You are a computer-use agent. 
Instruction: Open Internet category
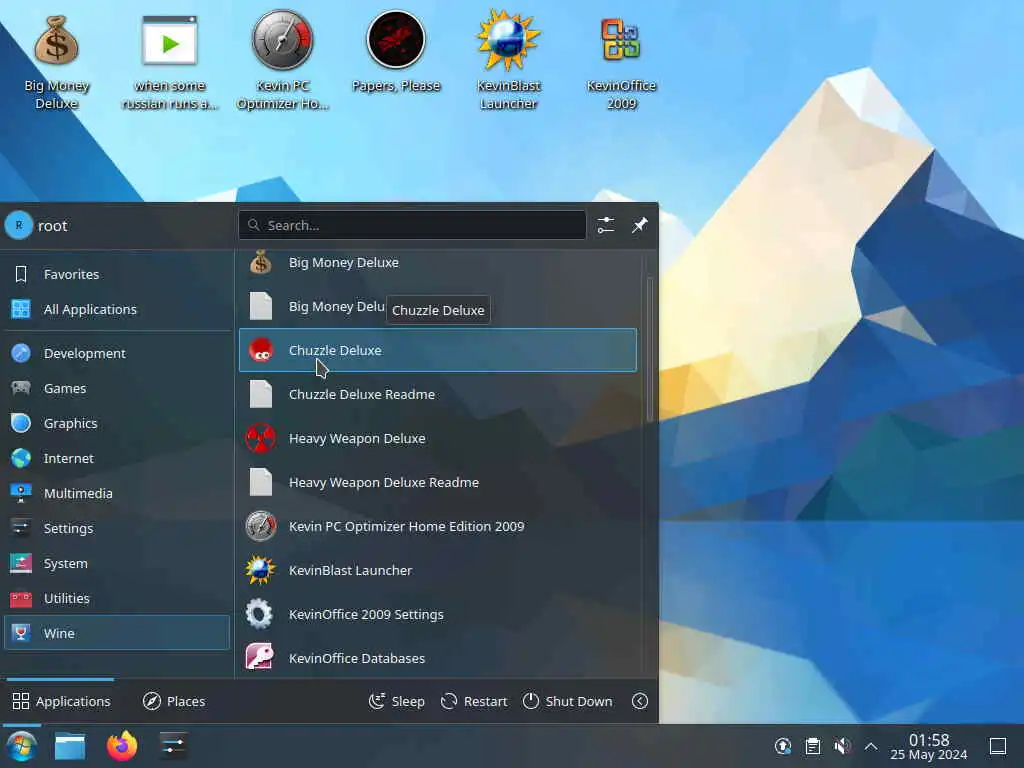click(x=117, y=458)
